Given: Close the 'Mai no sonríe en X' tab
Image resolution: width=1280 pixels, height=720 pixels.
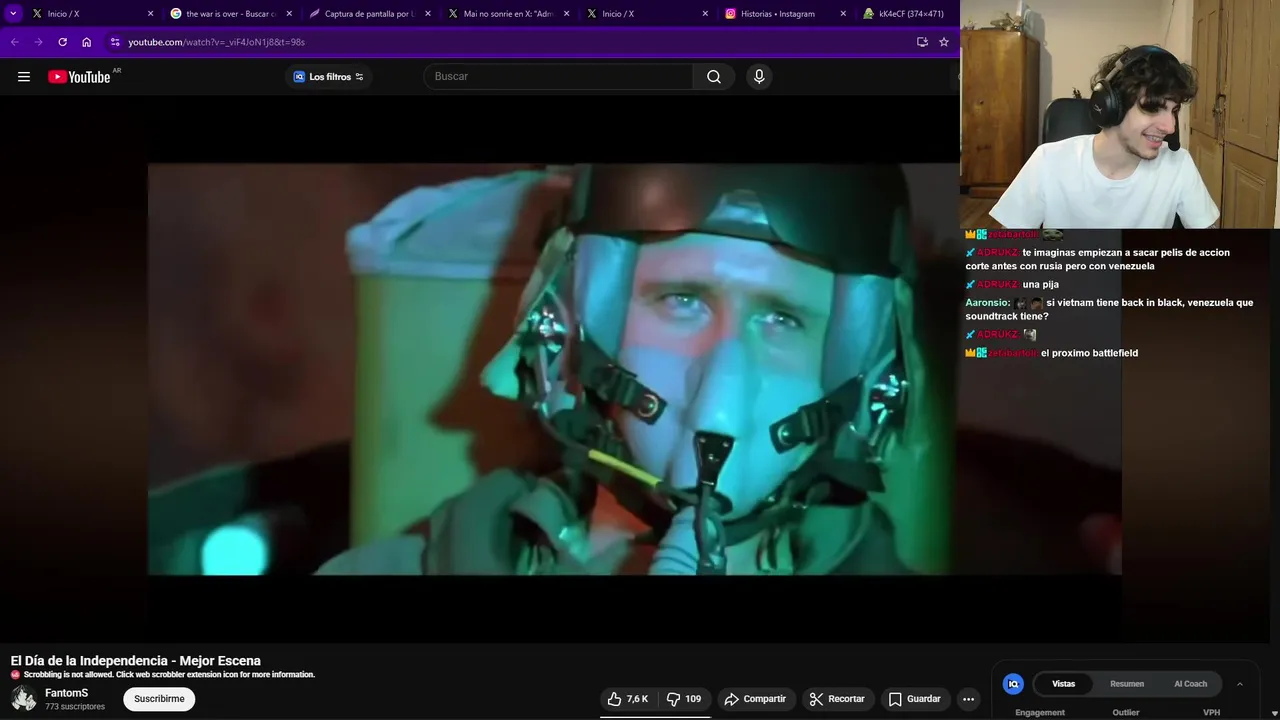Looking at the screenshot, I should pos(566,14).
